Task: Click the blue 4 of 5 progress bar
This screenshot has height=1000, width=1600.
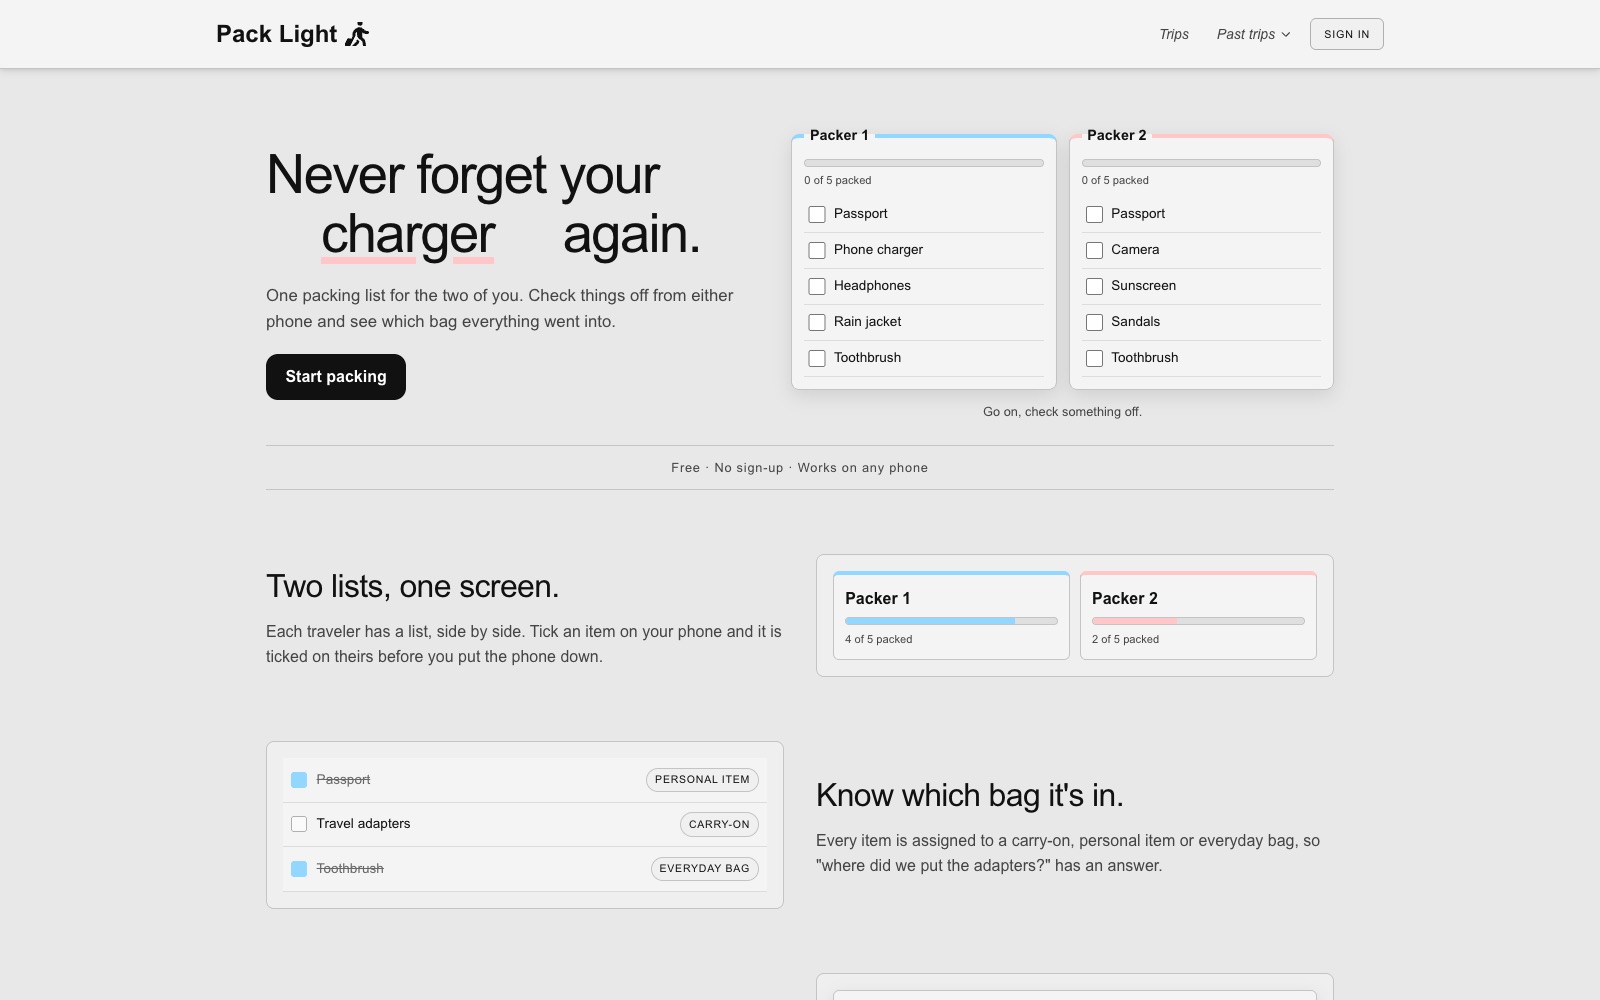Action: (951, 621)
